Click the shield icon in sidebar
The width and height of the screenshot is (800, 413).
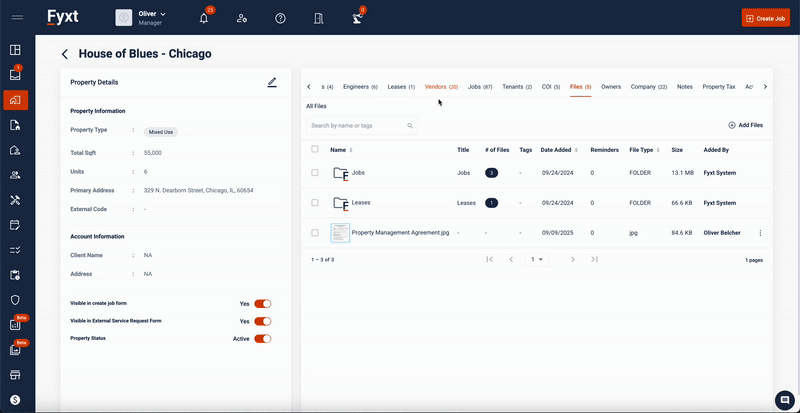pyautogui.click(x=15, y=300)
